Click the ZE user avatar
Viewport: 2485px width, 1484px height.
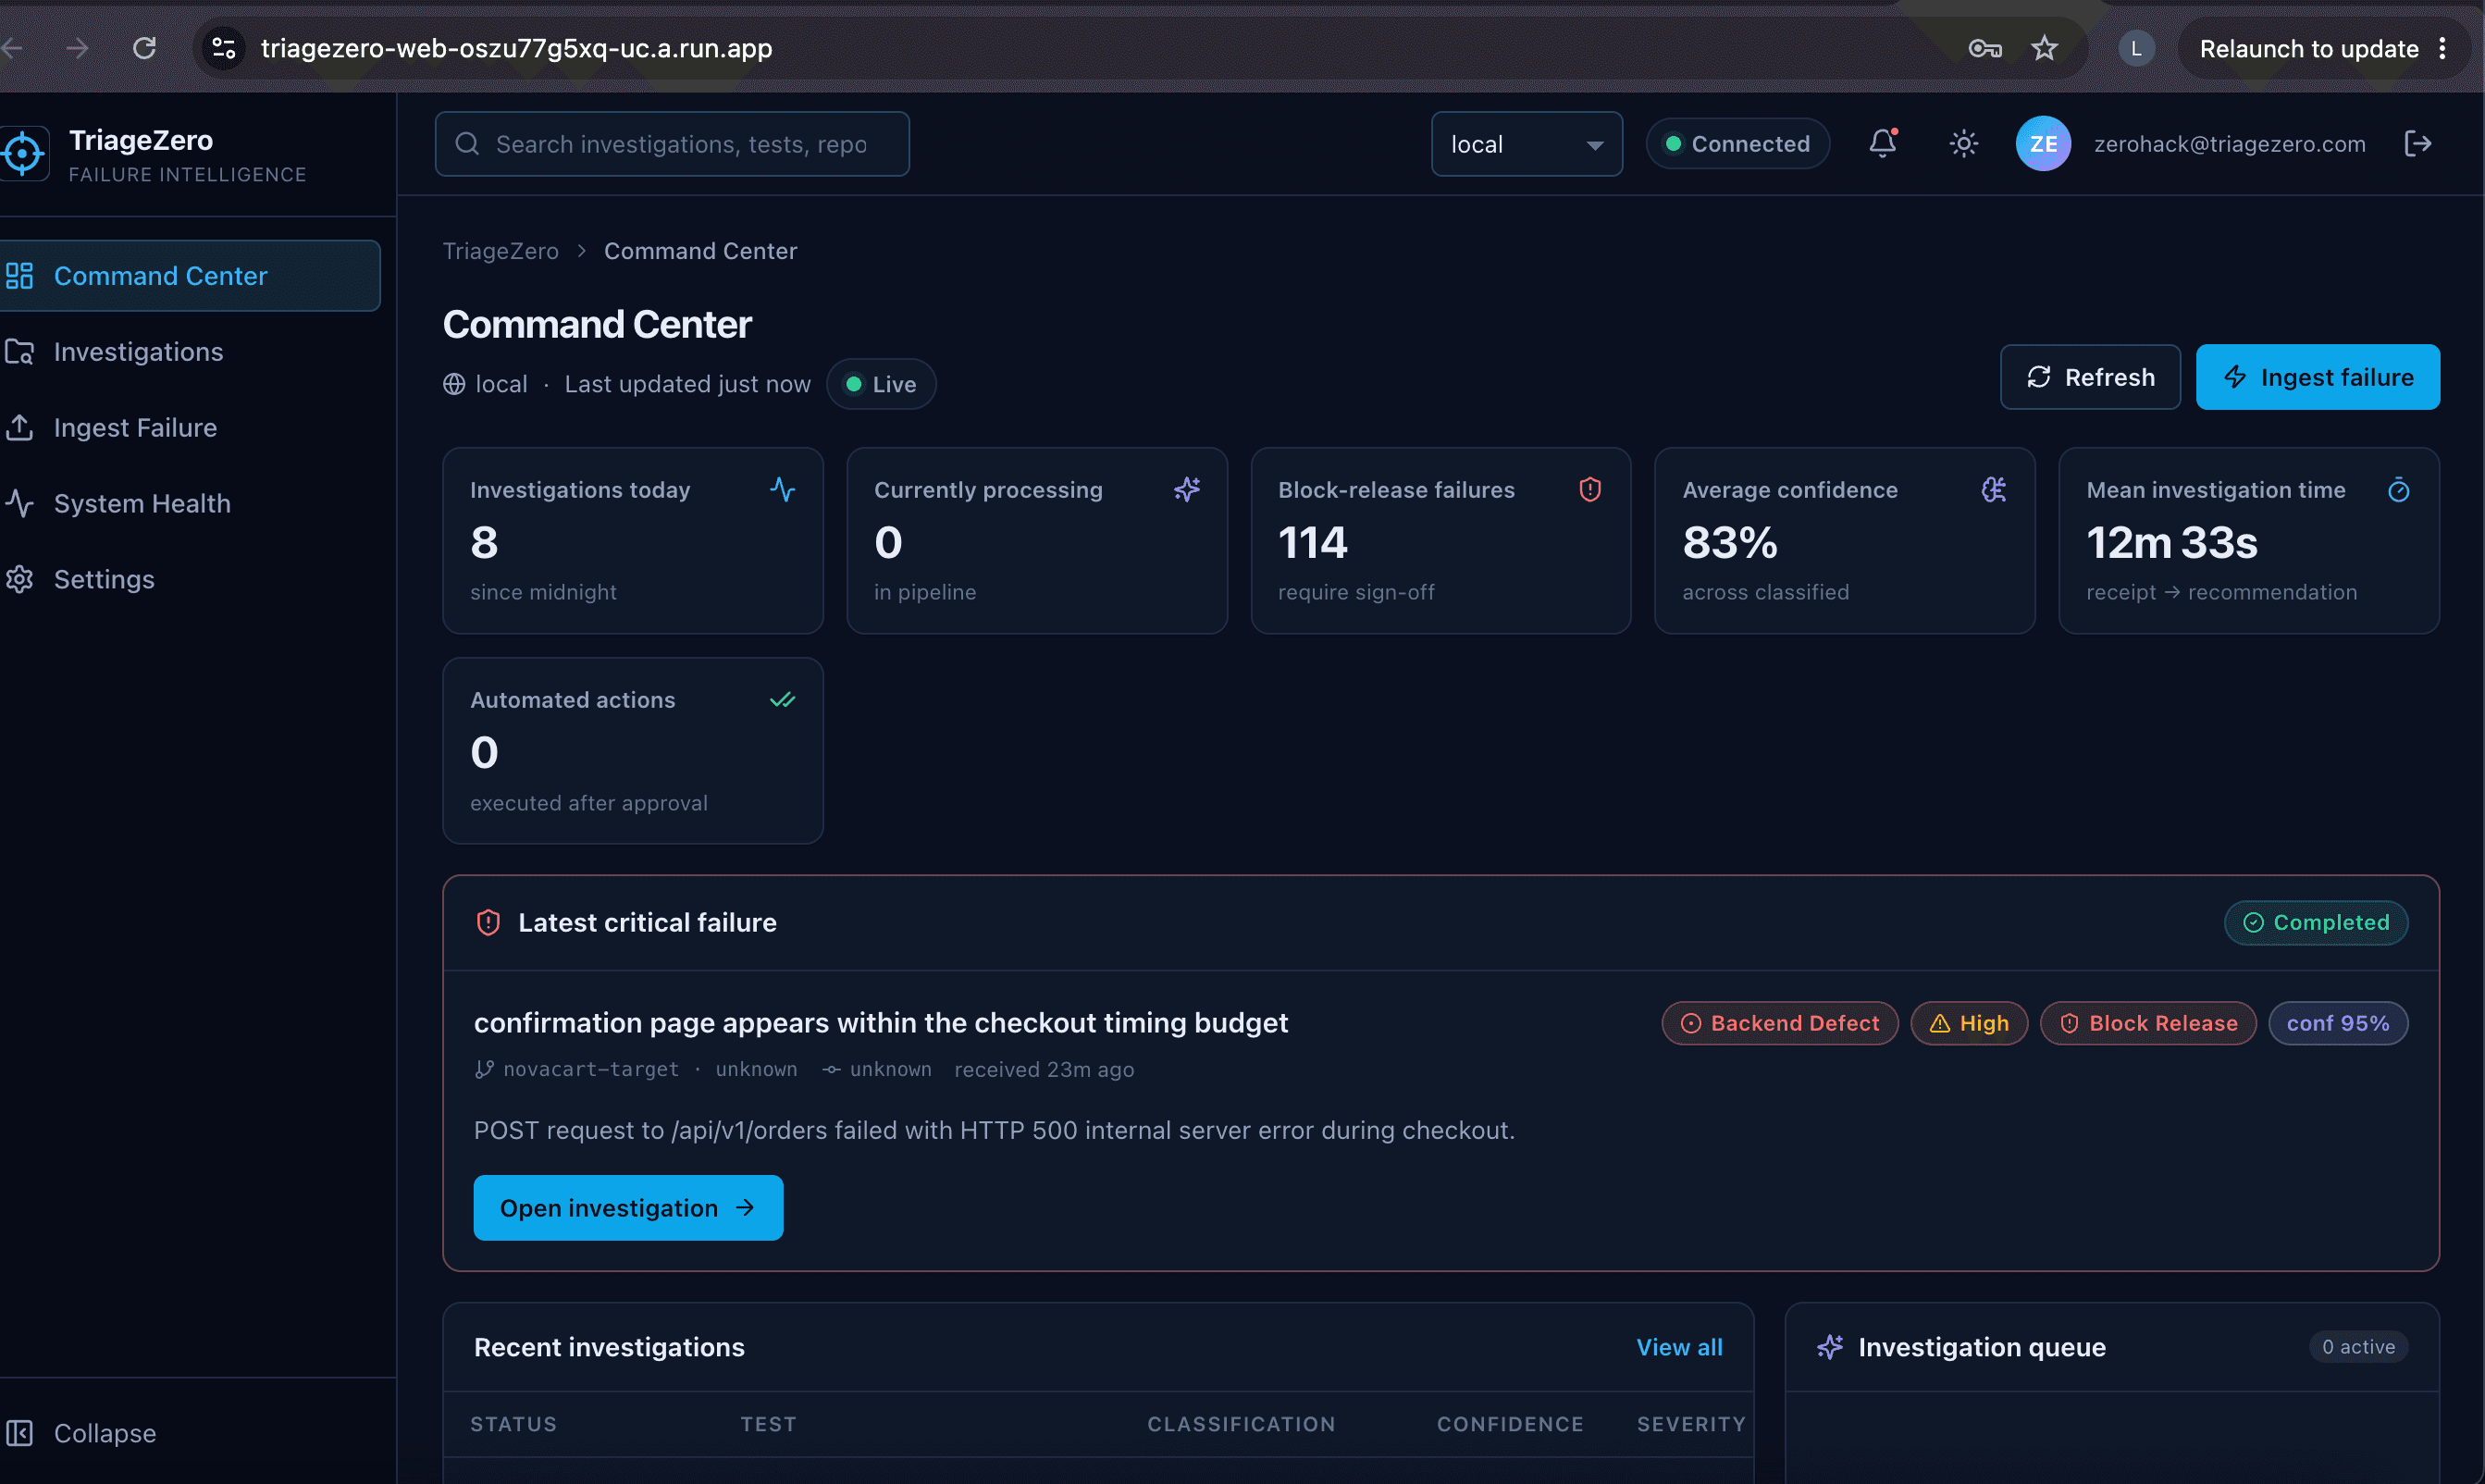2043,143
